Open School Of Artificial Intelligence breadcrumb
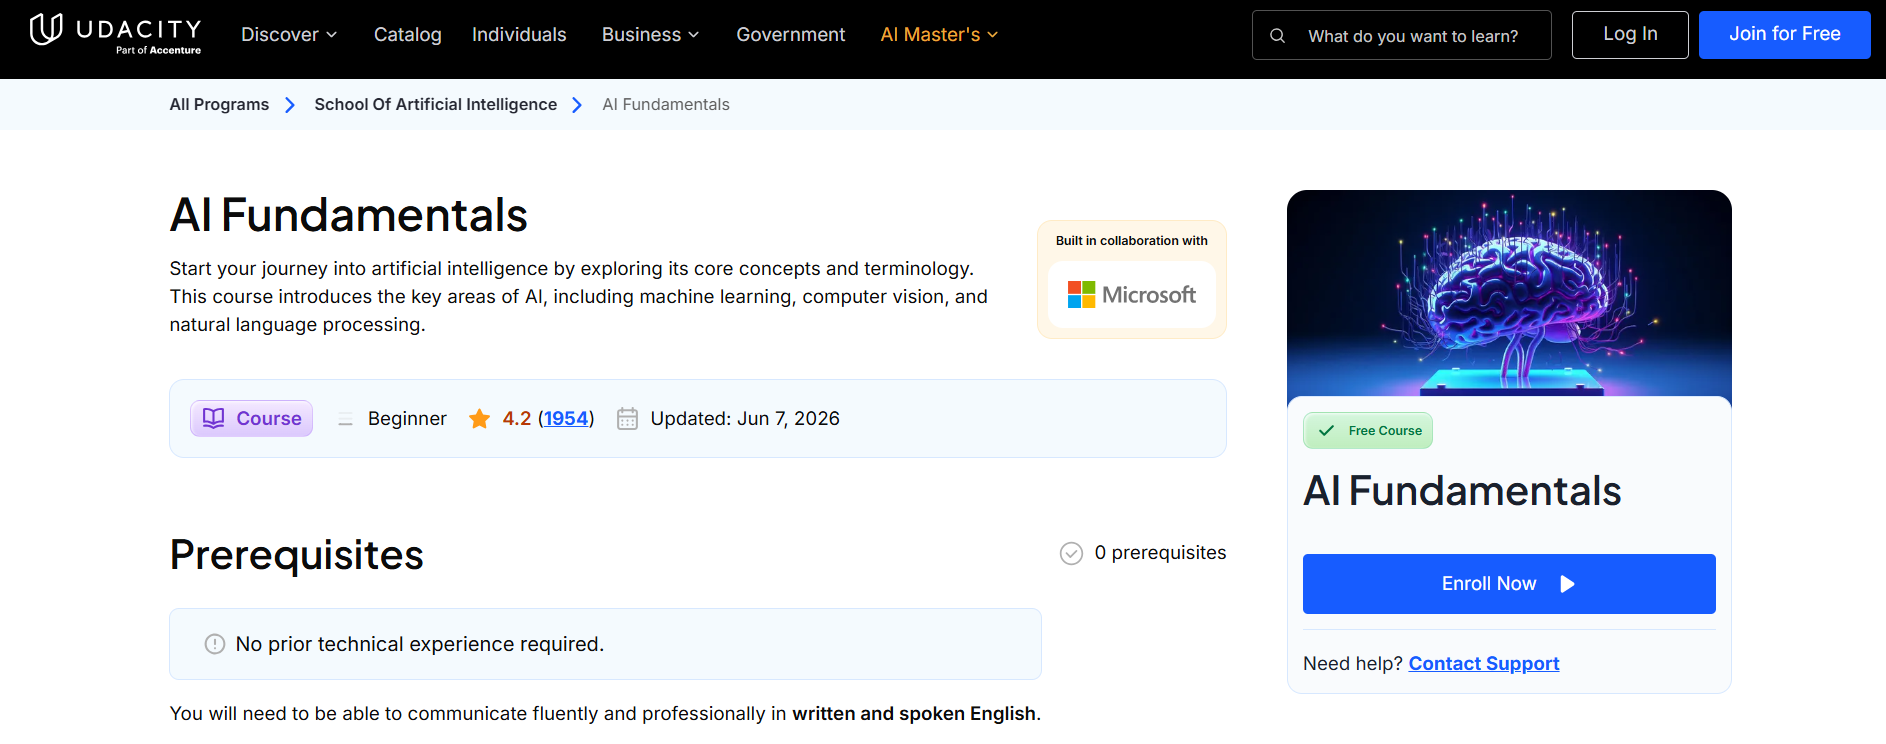The height and width of the screenshot is (744, 1886). pos(436,105)
